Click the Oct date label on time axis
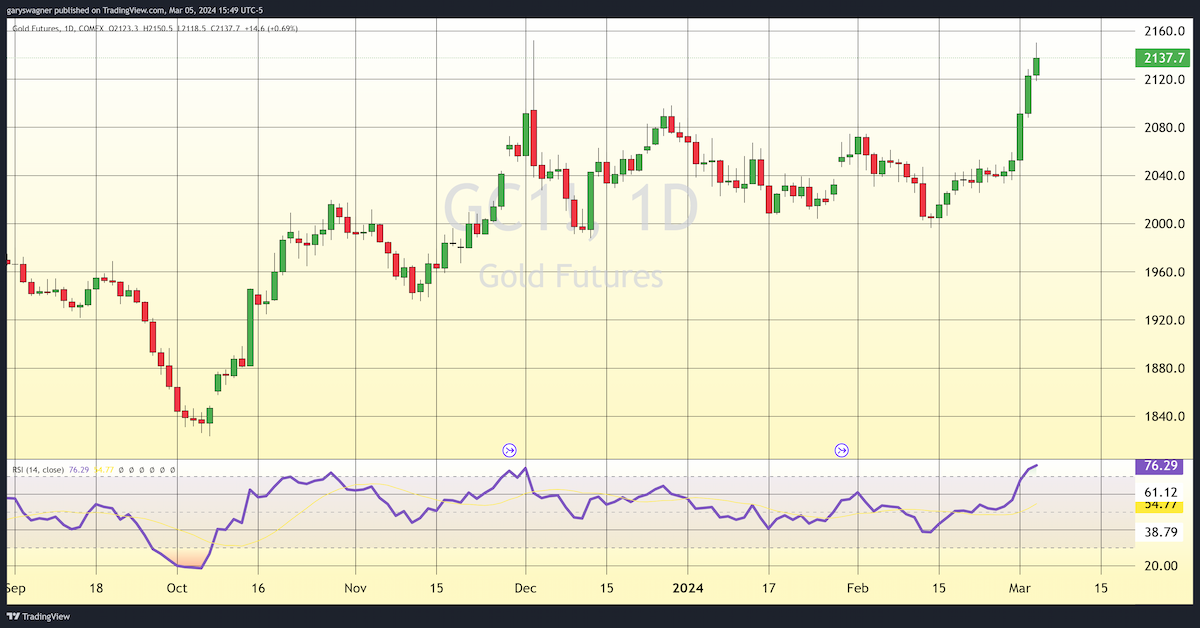Screen dimensions: 1200x628 [x=175, y=588]
